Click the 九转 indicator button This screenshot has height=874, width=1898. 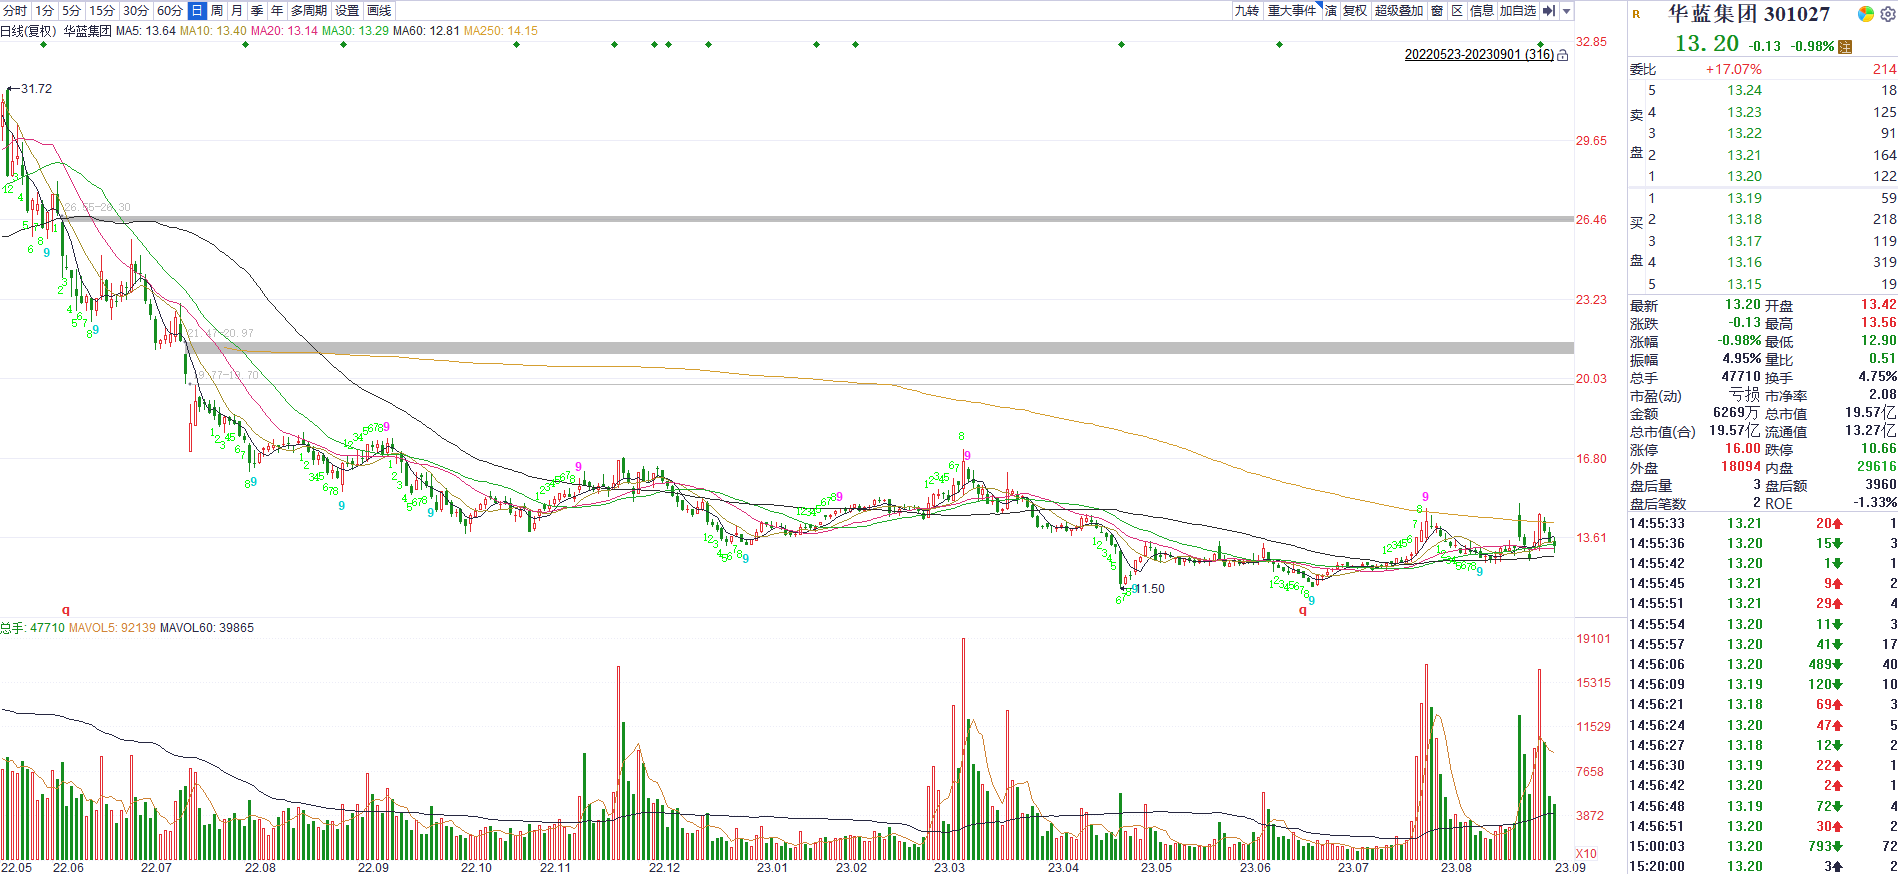coord(1247,11)
